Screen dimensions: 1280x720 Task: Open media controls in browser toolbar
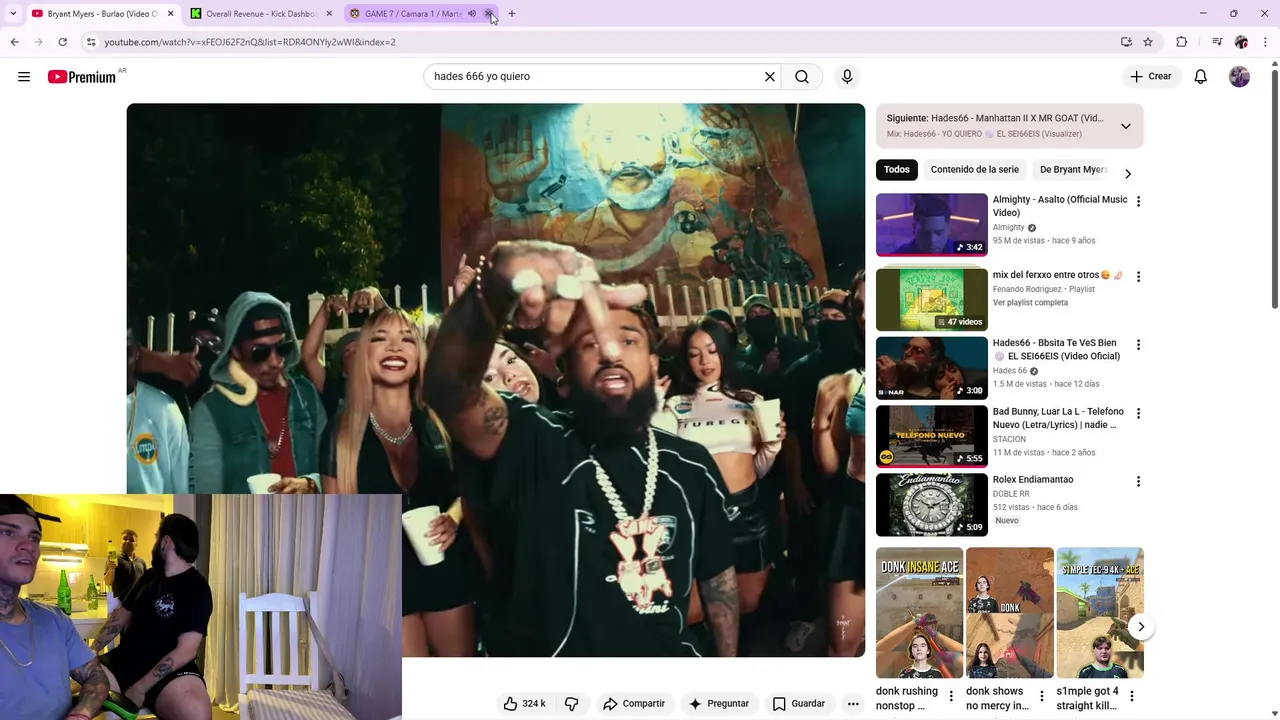(1217, 42)
